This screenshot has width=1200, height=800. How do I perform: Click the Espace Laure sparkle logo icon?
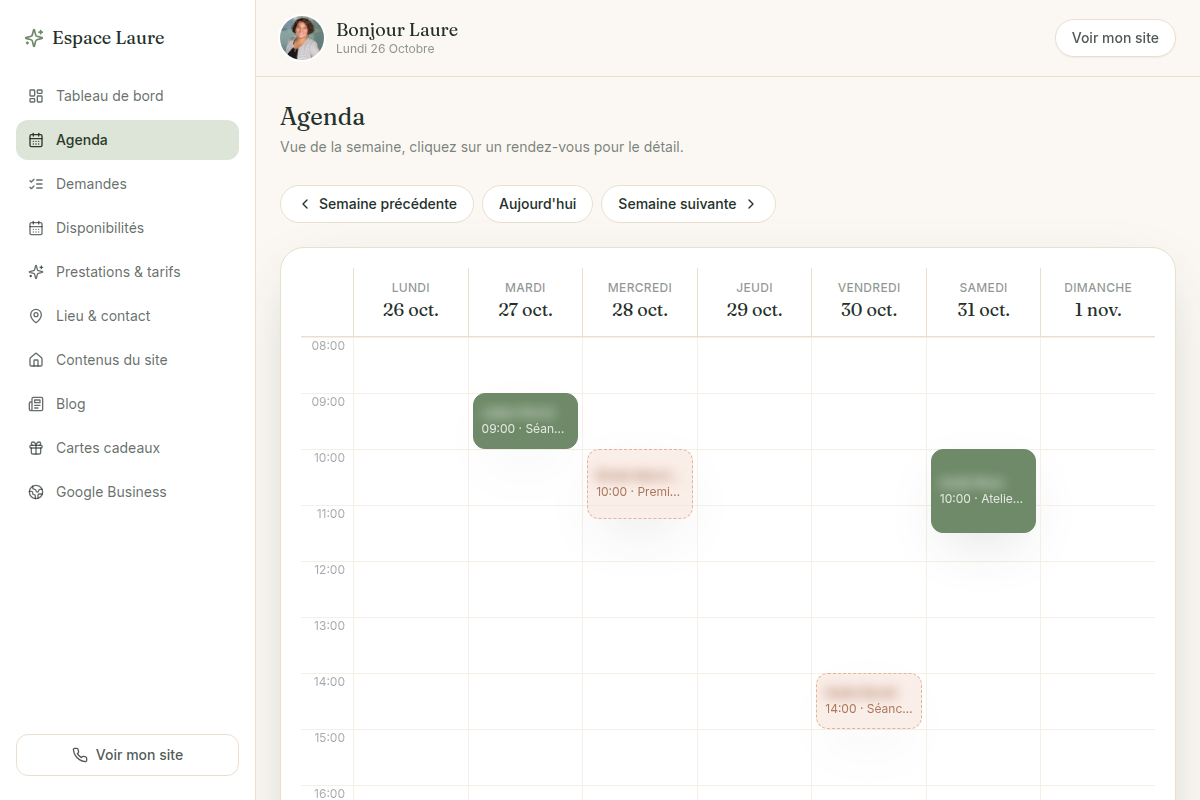click(x=34, y=38)
